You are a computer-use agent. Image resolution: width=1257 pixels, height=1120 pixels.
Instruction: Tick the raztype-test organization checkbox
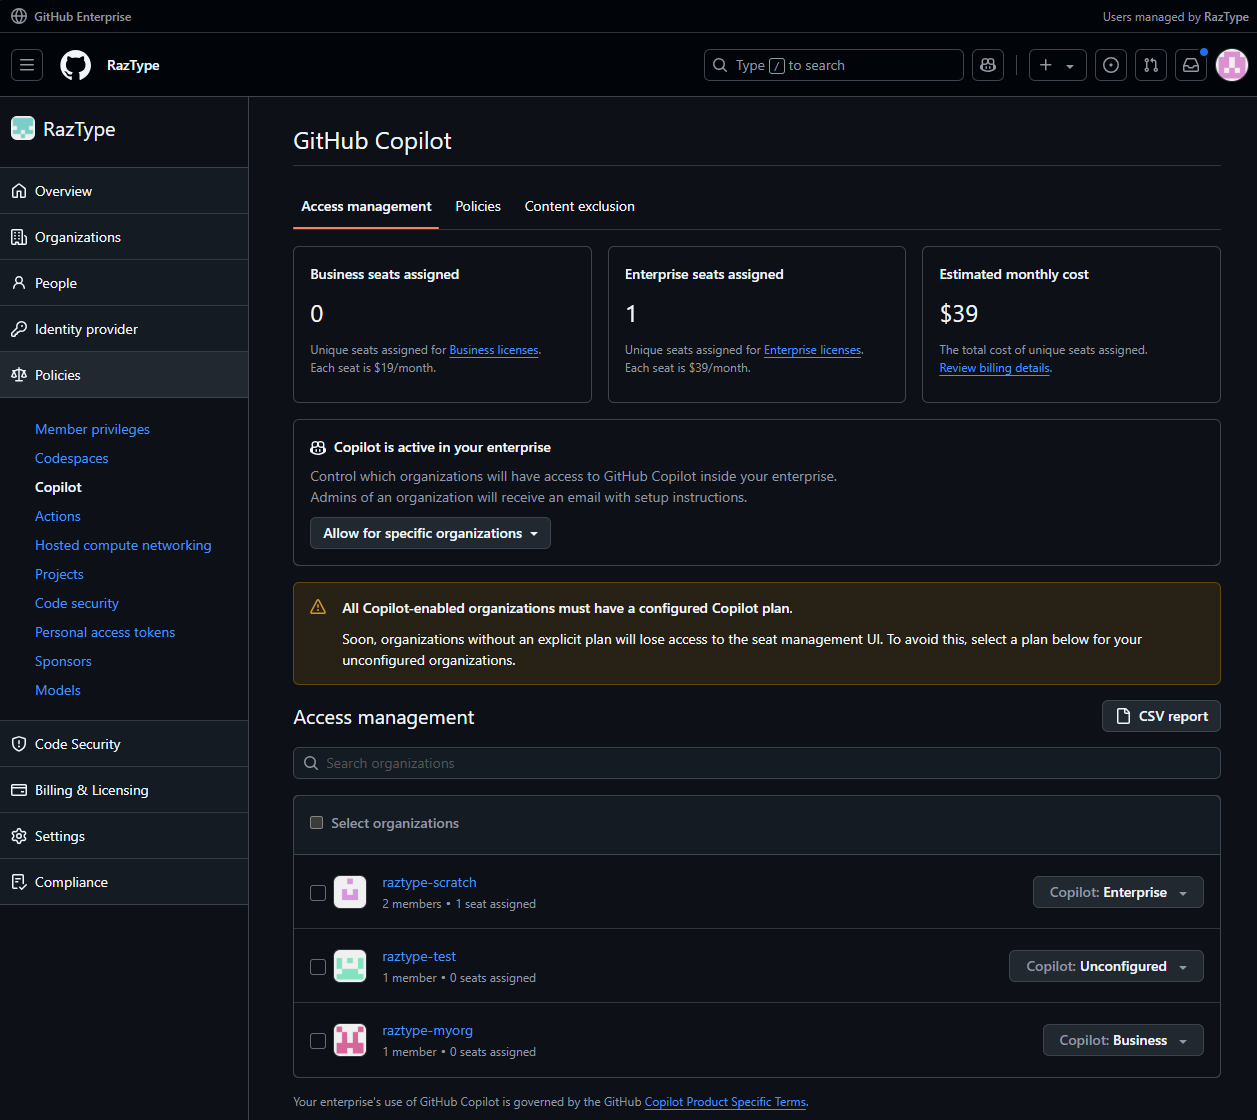click(318, 967)
